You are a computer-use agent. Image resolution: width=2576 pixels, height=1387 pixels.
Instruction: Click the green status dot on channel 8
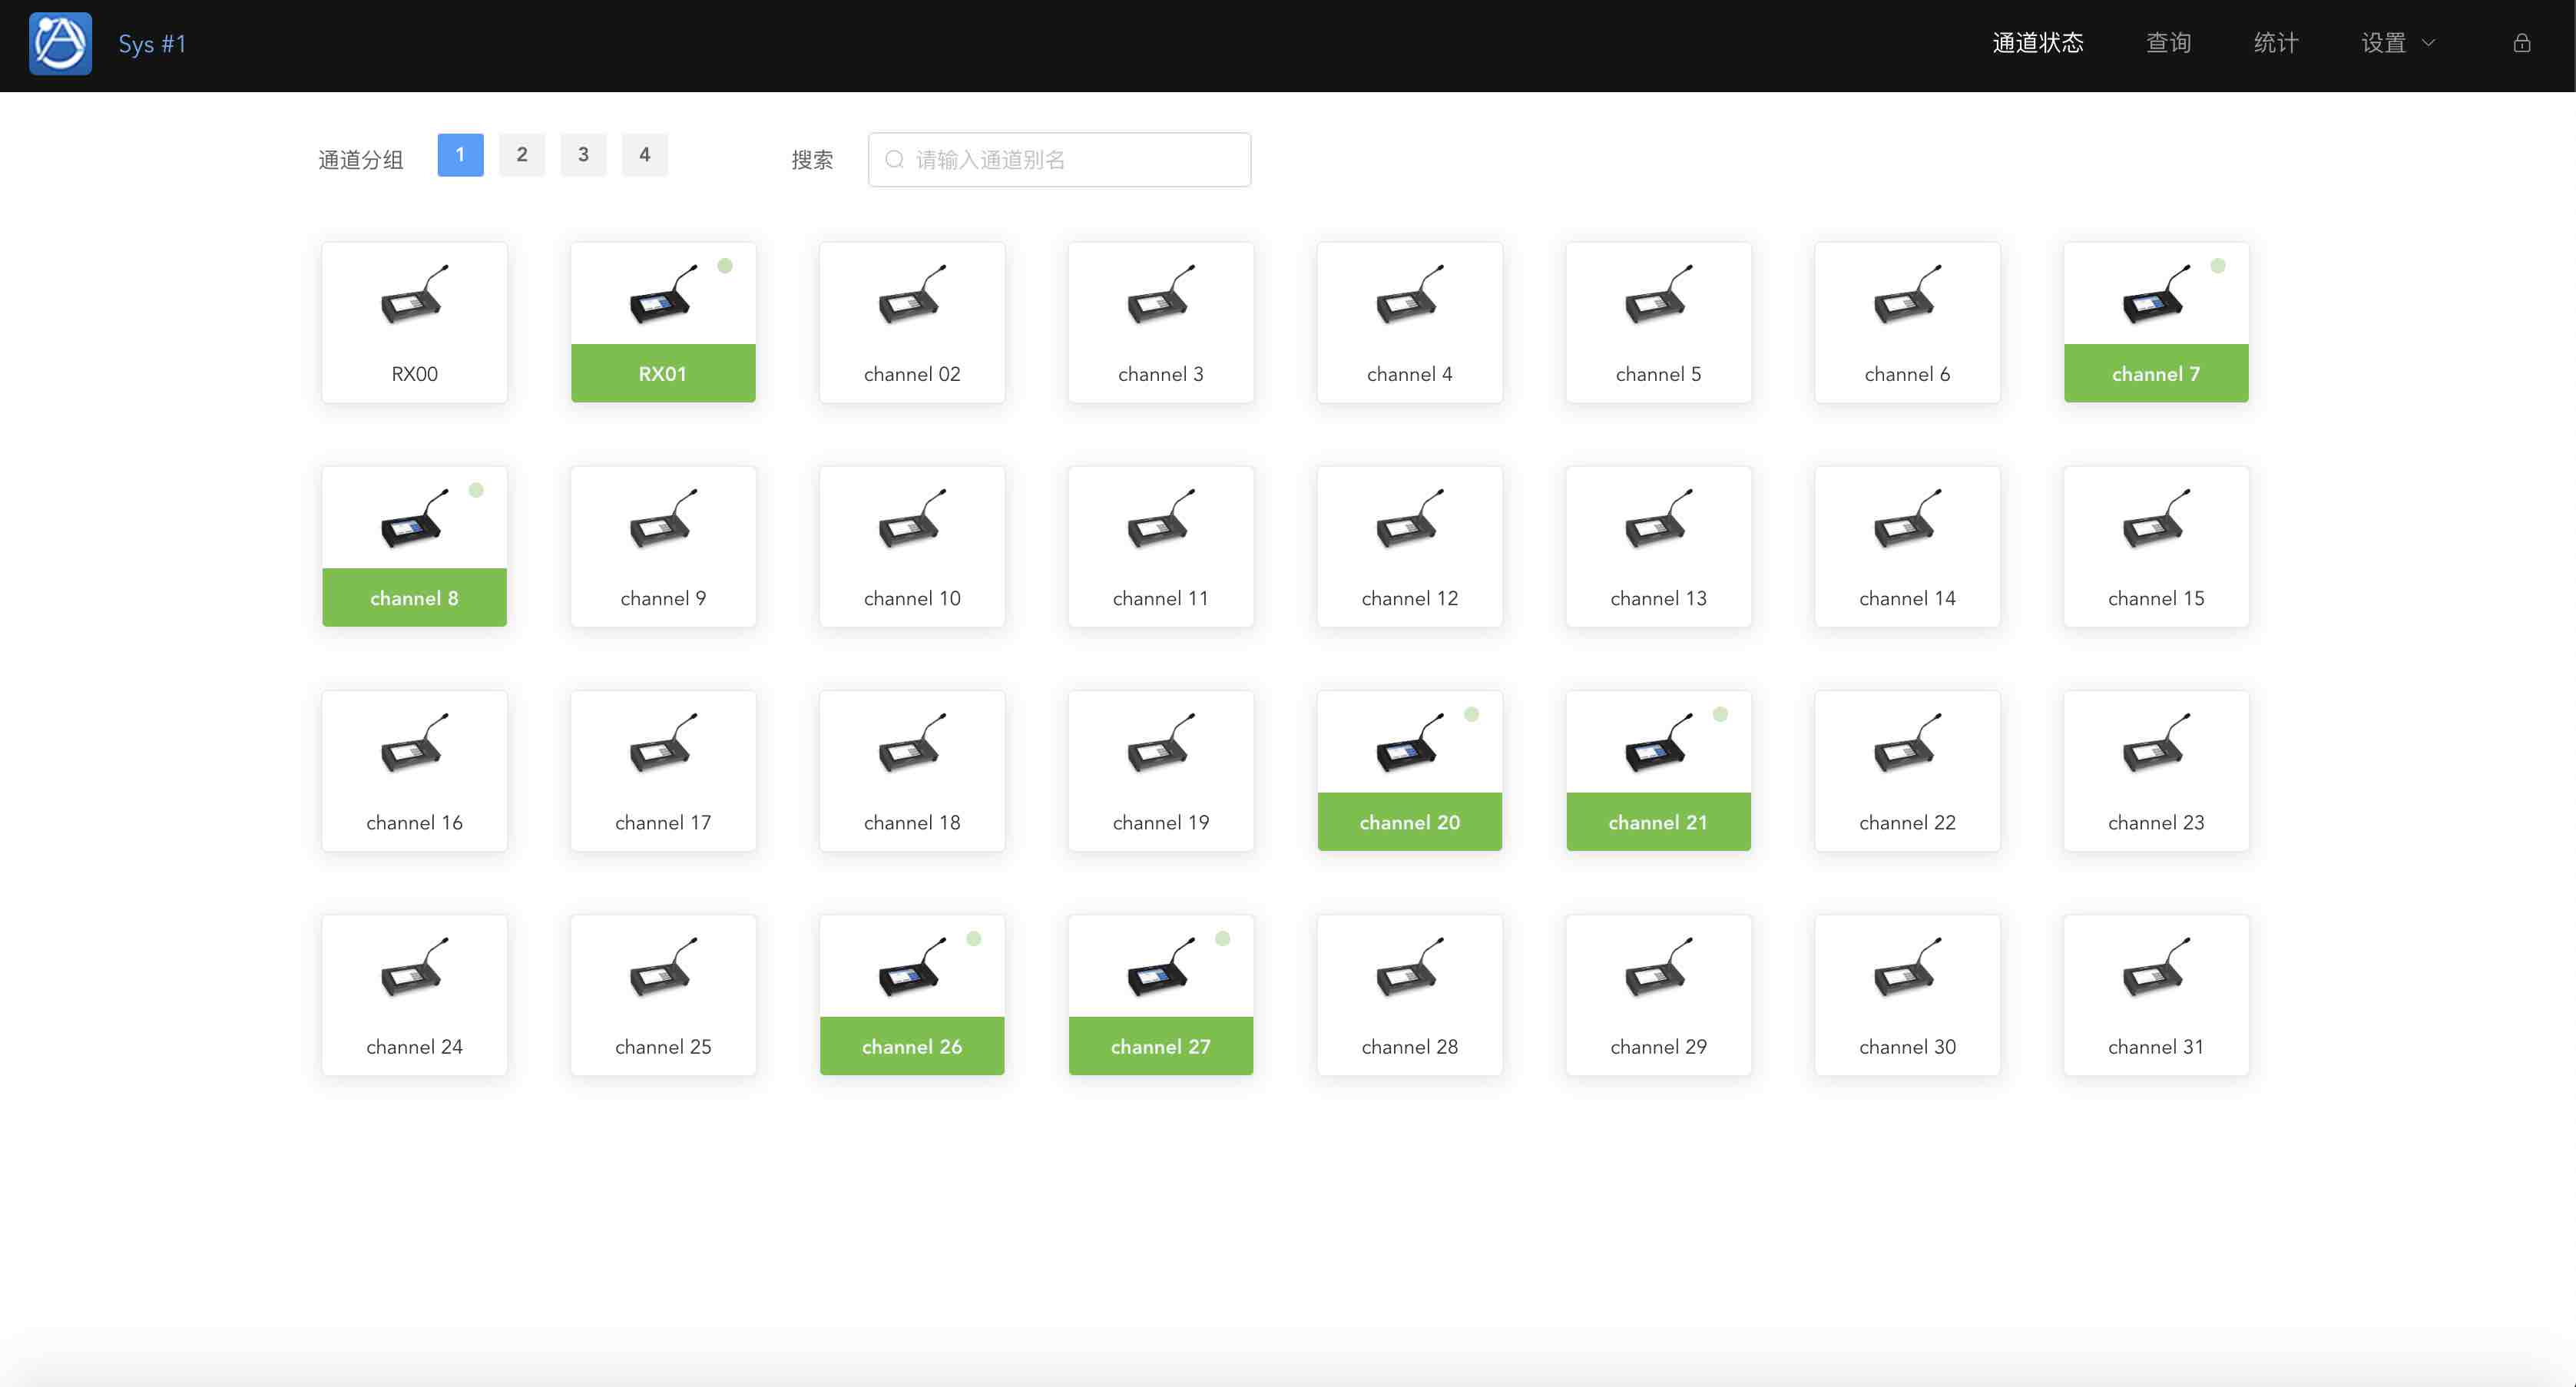click(476, 490)
